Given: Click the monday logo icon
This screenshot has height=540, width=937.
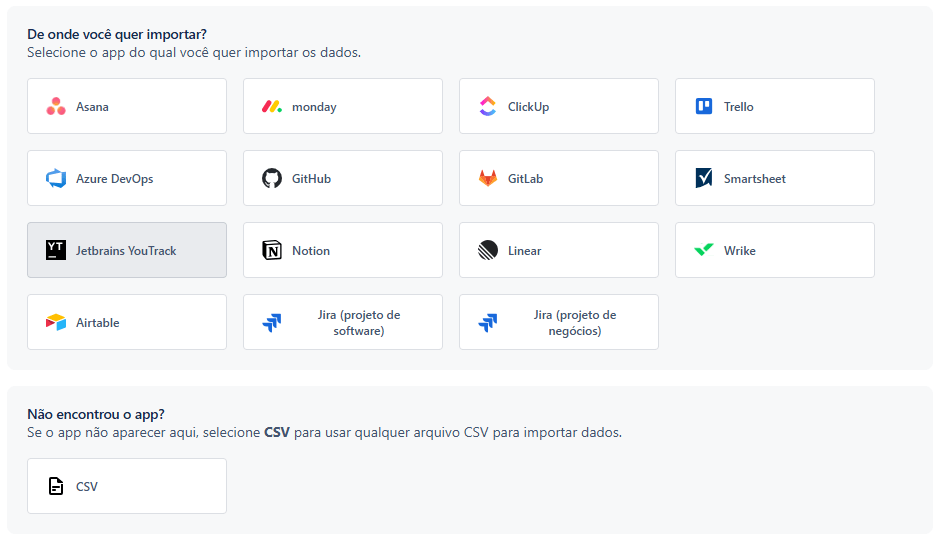Looking at the screenshot, I should coord(272,107).
